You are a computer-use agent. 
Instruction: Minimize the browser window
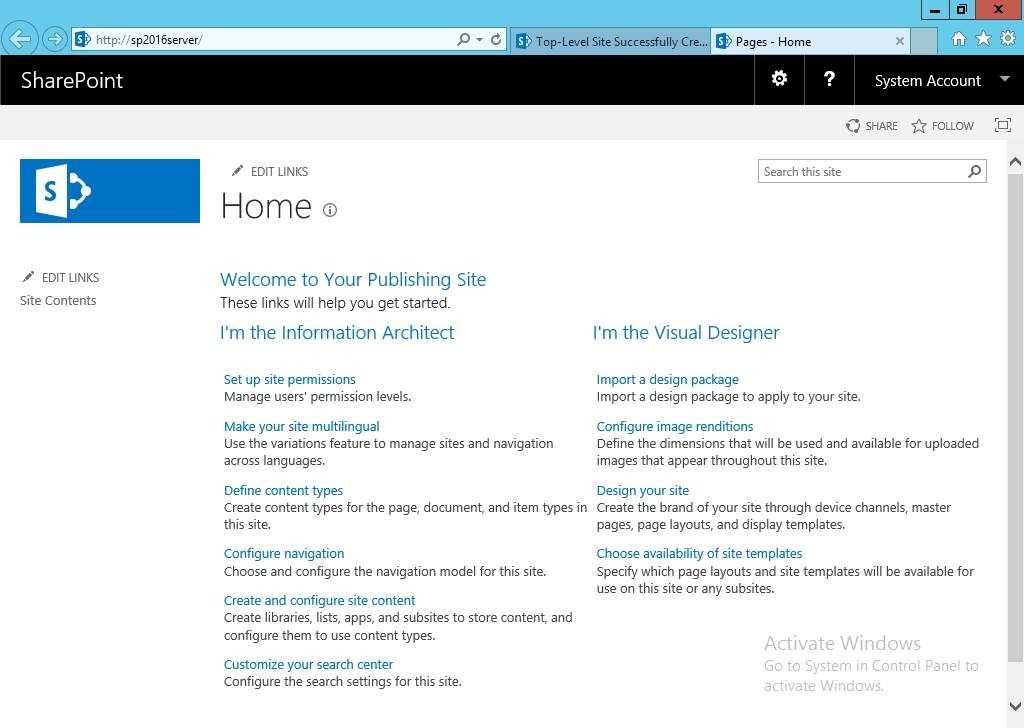pyautogui.click(x=935, y=10)
